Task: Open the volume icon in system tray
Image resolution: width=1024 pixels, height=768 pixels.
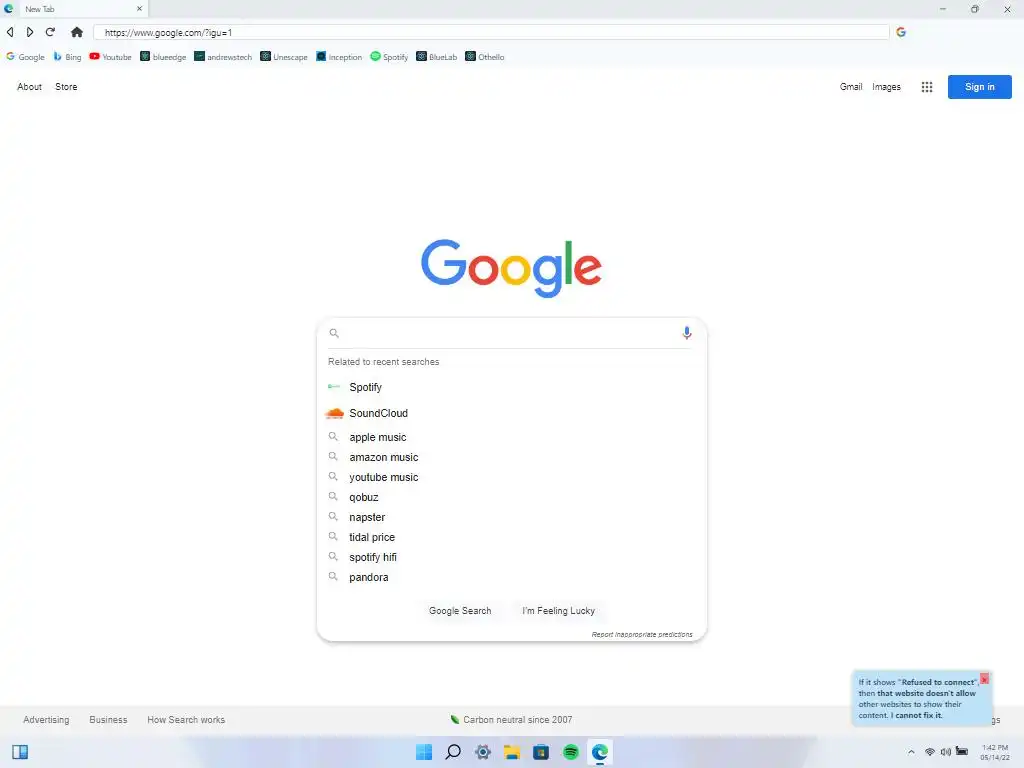Action: pos(946,752)
